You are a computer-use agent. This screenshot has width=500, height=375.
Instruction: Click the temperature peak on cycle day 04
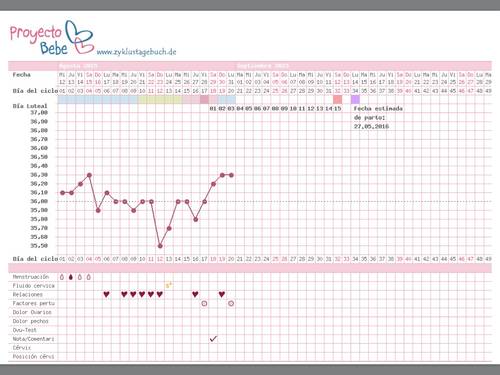[89, 175]
